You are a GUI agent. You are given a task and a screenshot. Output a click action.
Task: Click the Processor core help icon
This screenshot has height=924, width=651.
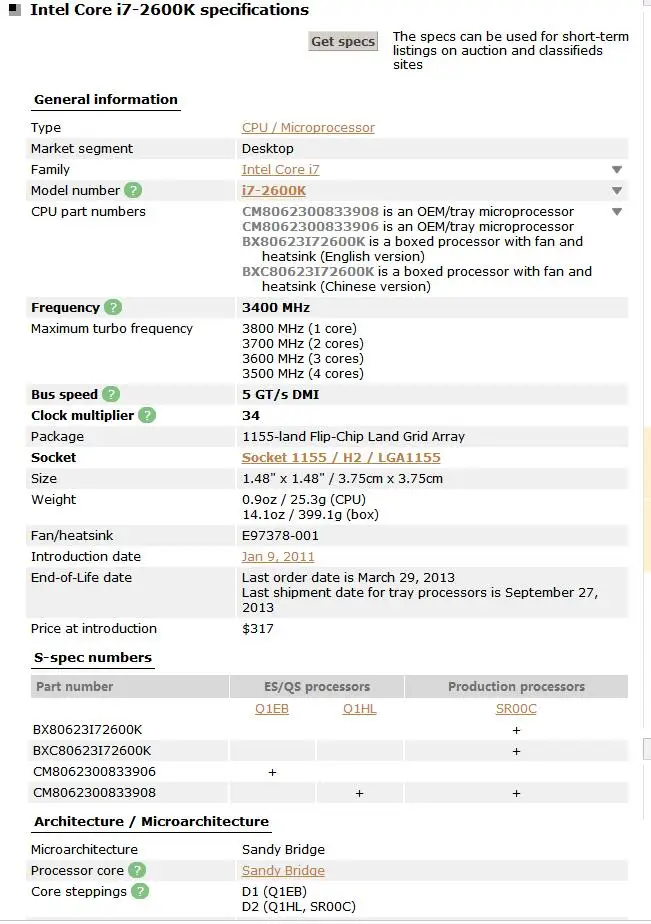pos(137,871)
